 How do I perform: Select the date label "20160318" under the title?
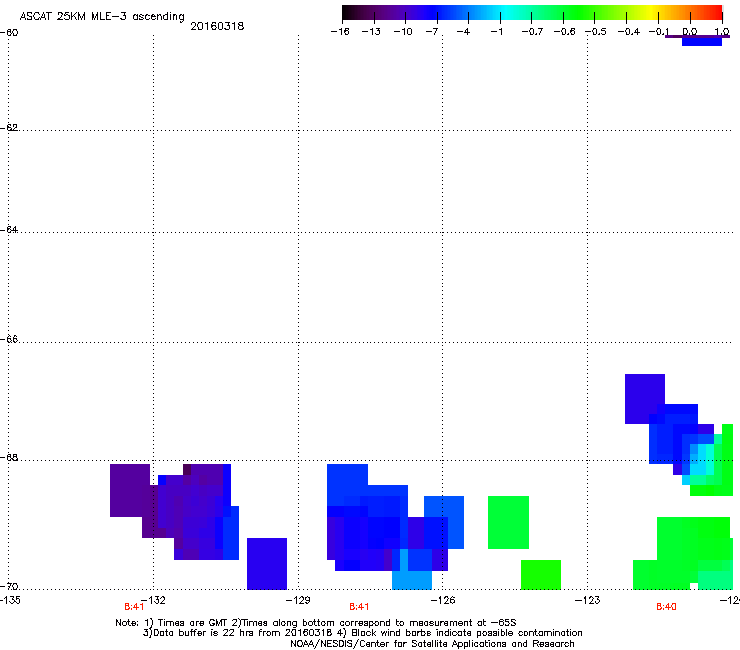tap(217, 26)
